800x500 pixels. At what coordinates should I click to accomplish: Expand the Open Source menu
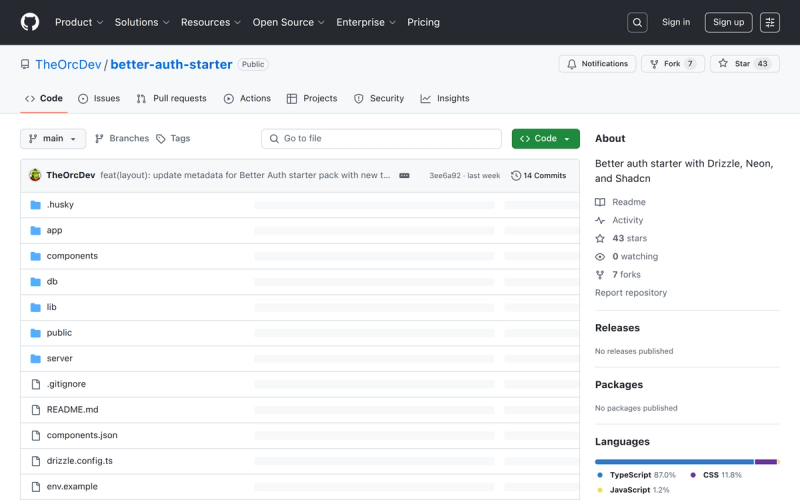(x=288, y=22)
